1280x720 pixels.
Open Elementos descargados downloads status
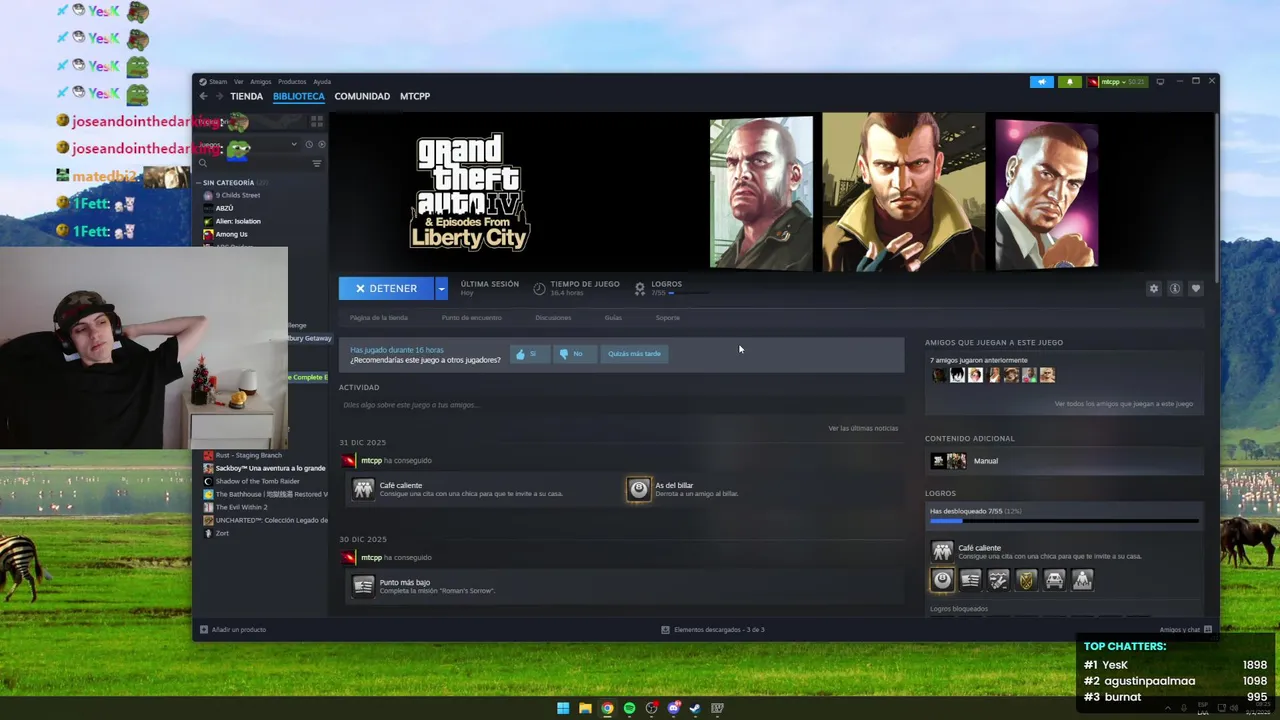(713, 630)
